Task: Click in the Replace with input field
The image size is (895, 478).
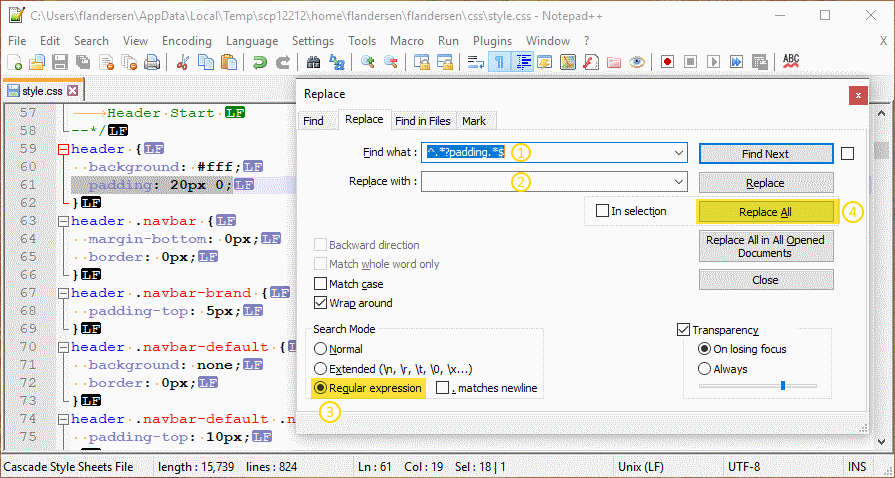Action: 554,182
